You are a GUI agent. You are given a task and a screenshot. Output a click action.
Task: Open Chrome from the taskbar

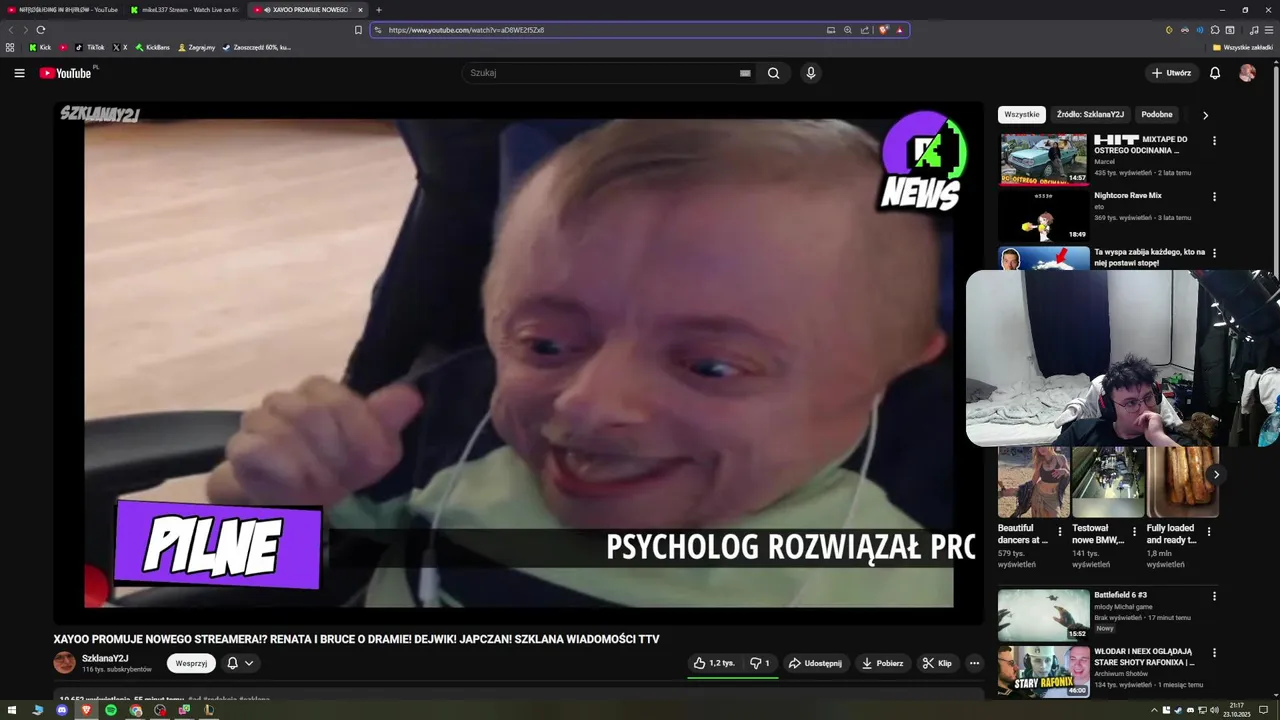click(x=136, y=710)
